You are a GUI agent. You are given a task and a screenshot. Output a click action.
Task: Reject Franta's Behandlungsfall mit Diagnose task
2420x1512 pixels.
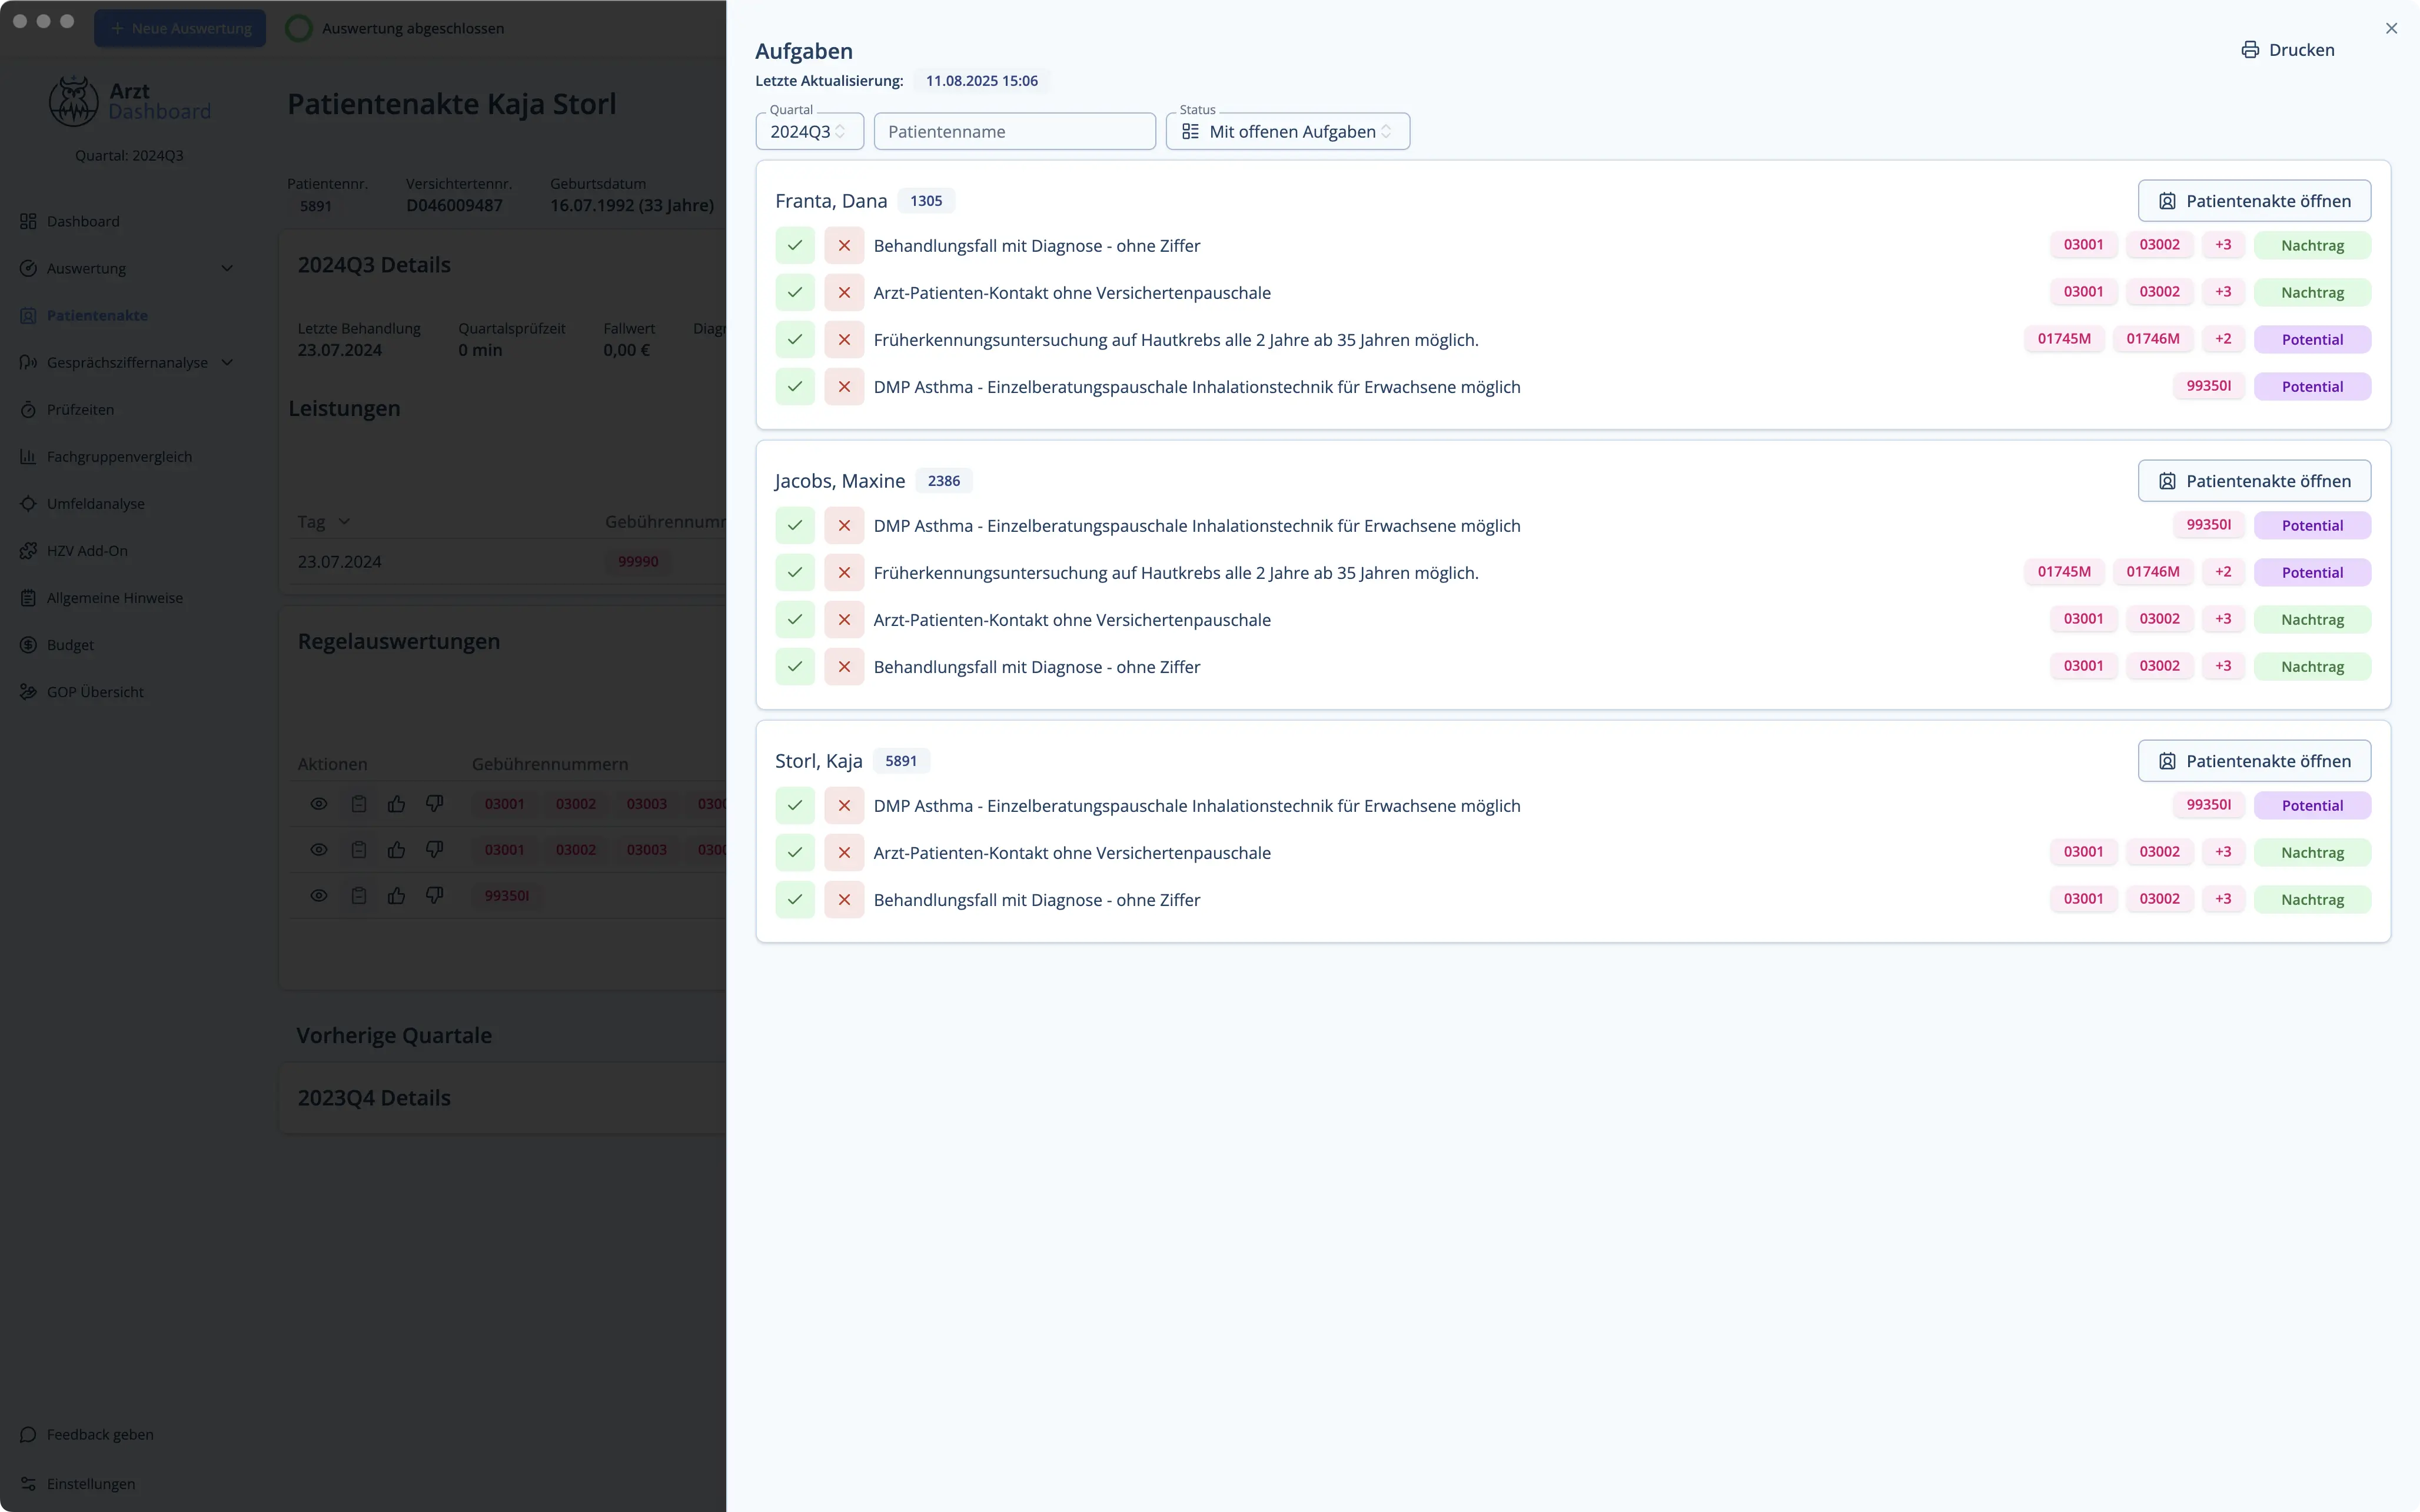pos(844,245)
